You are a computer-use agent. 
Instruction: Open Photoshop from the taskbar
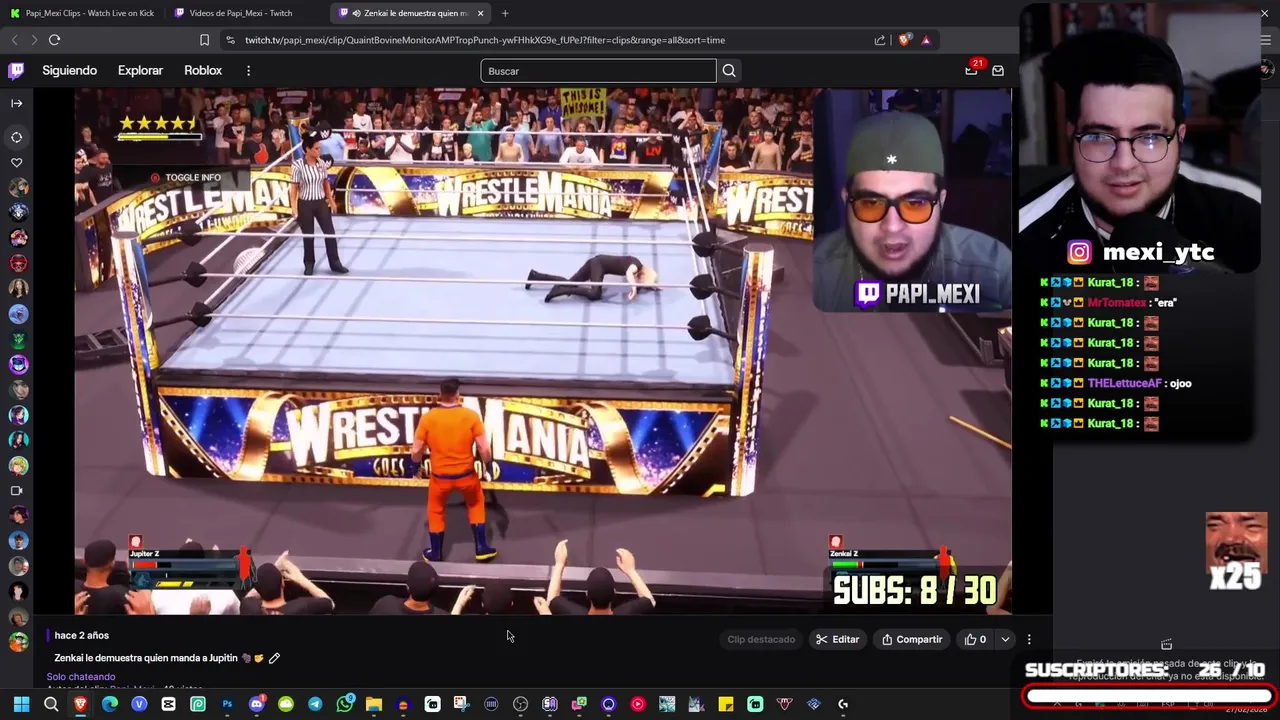227,704
